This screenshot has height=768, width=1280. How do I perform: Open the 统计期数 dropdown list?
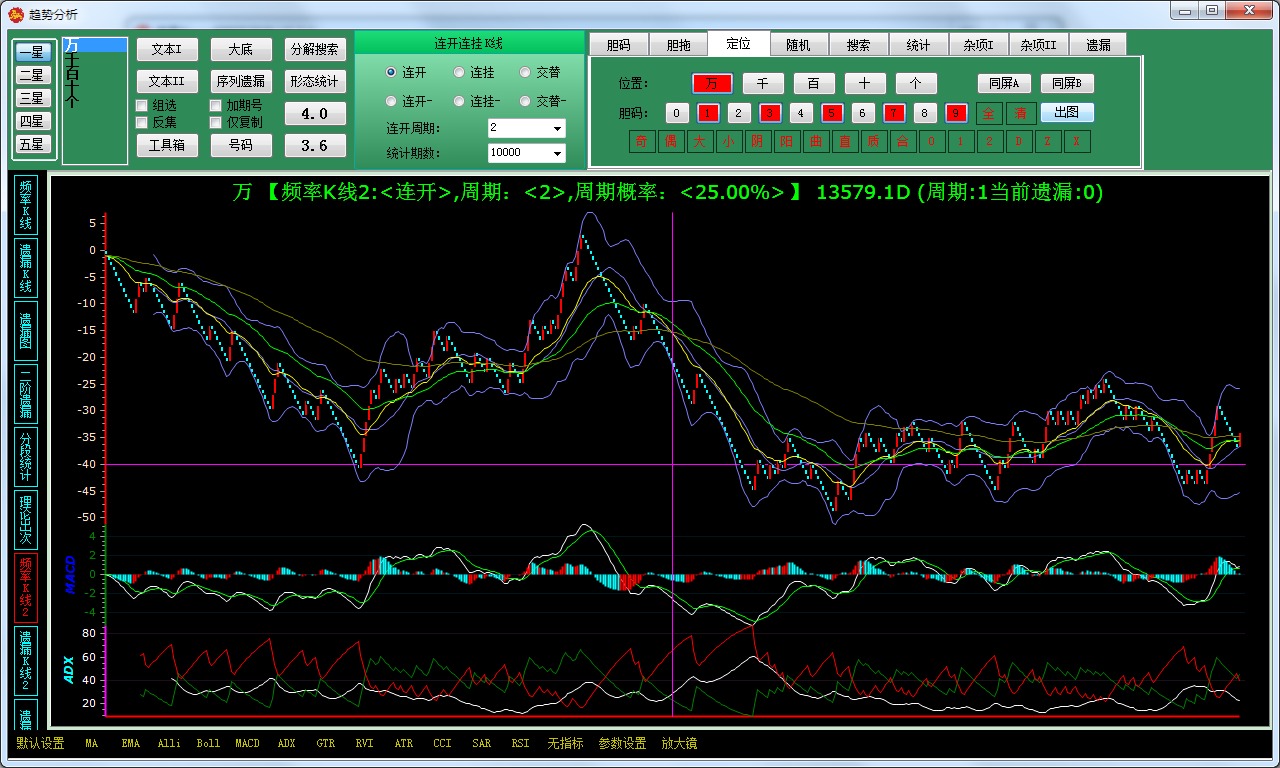557,154
